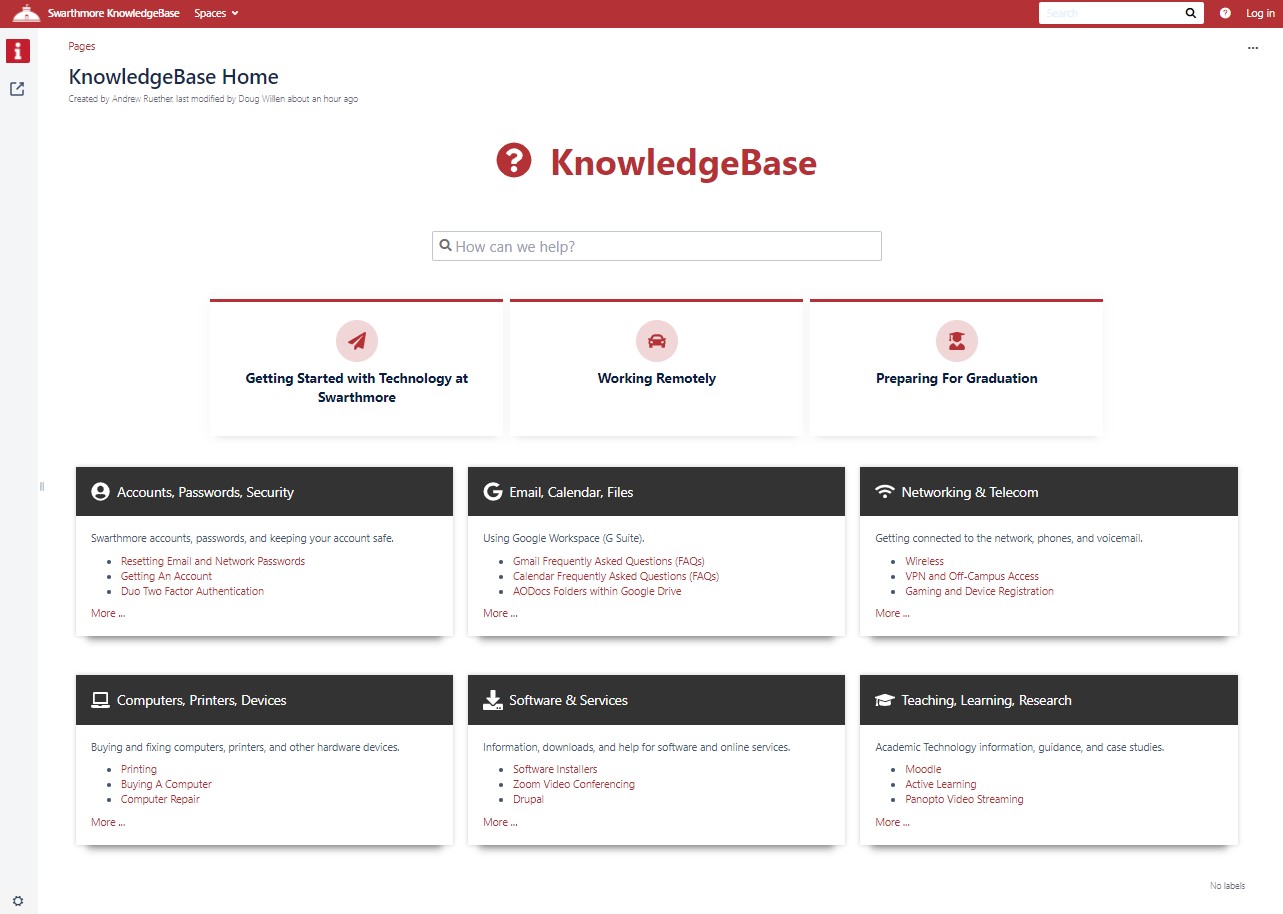The image size is (1283, 914).
Task: Open AODocs Folders within Google Drive
Action: (x=597, y=591)
